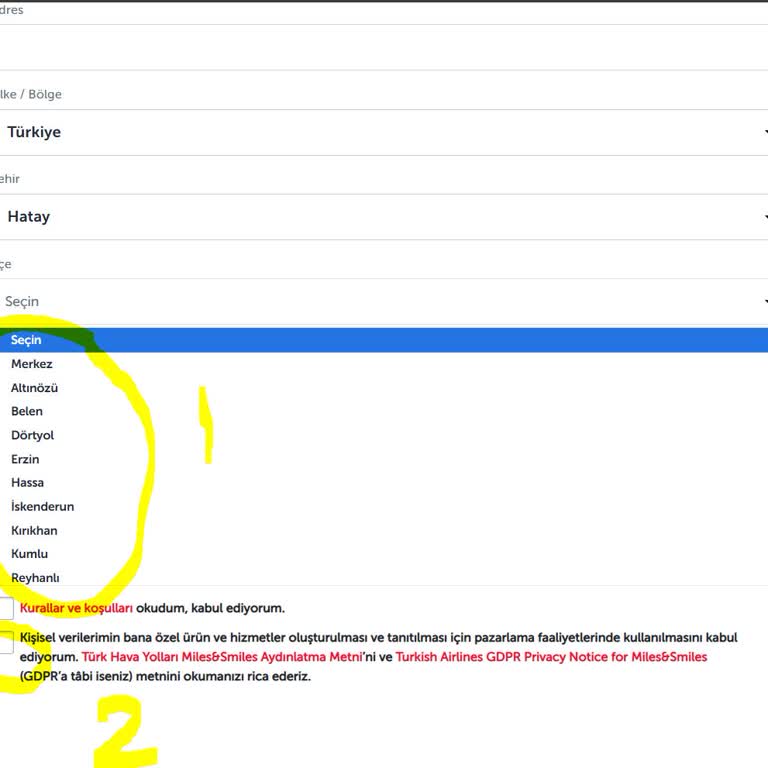Tick the Kişisel verilerimin marketing consent checkbox
Image resolution: width=768 pixels, height=768 pixels.
[5, 642]
